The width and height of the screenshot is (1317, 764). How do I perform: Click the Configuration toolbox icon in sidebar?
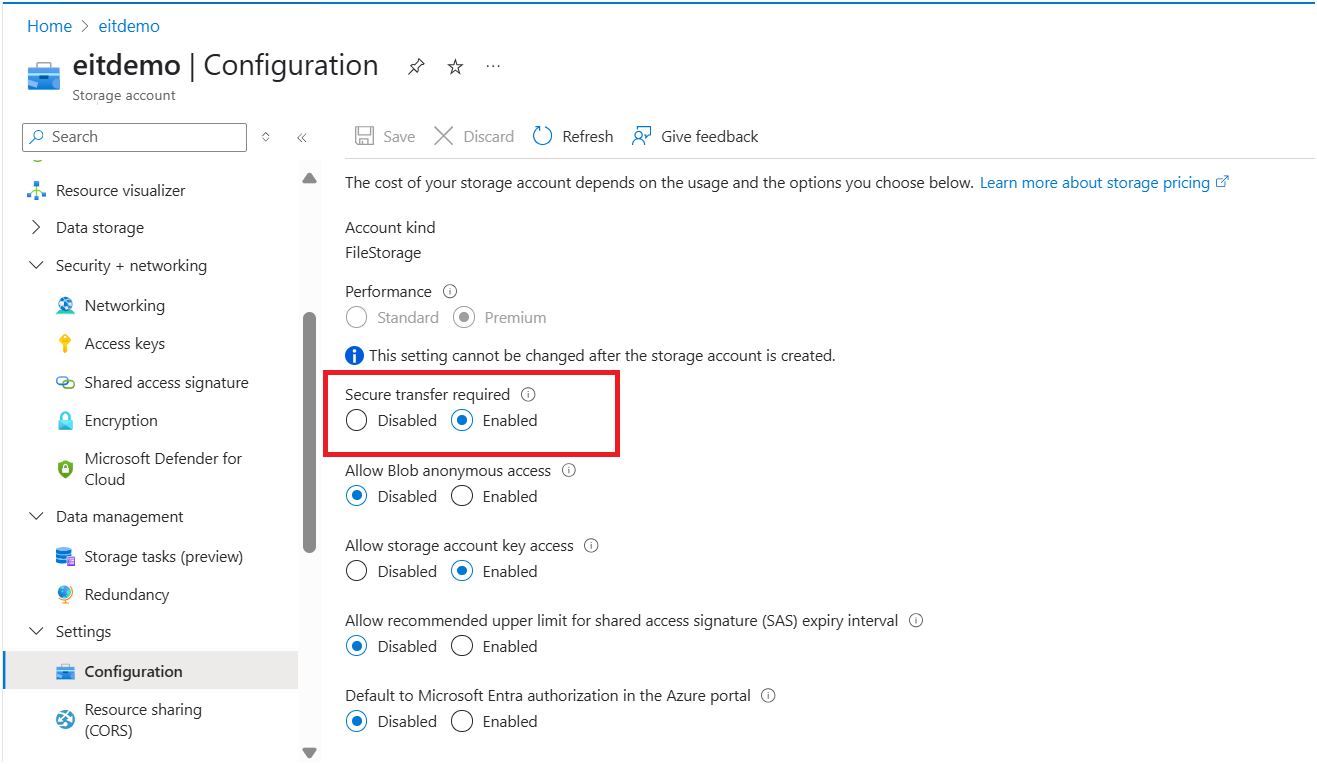point(65,672)
